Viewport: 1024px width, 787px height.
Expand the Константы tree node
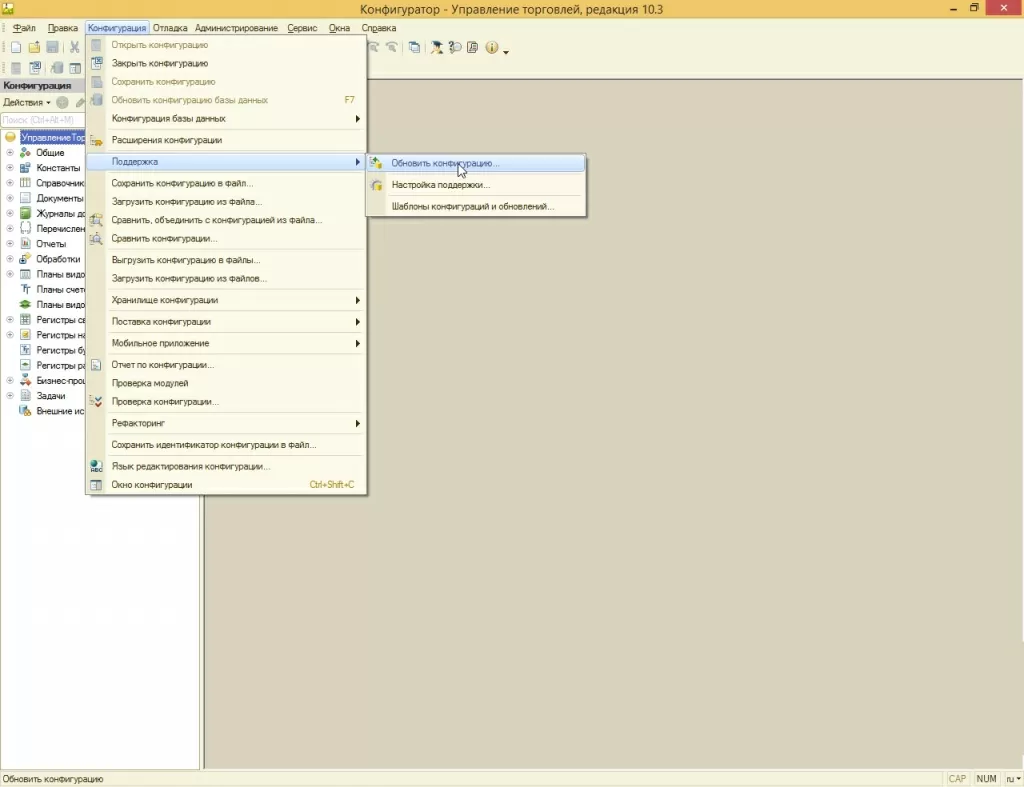[x=10, y=168]
